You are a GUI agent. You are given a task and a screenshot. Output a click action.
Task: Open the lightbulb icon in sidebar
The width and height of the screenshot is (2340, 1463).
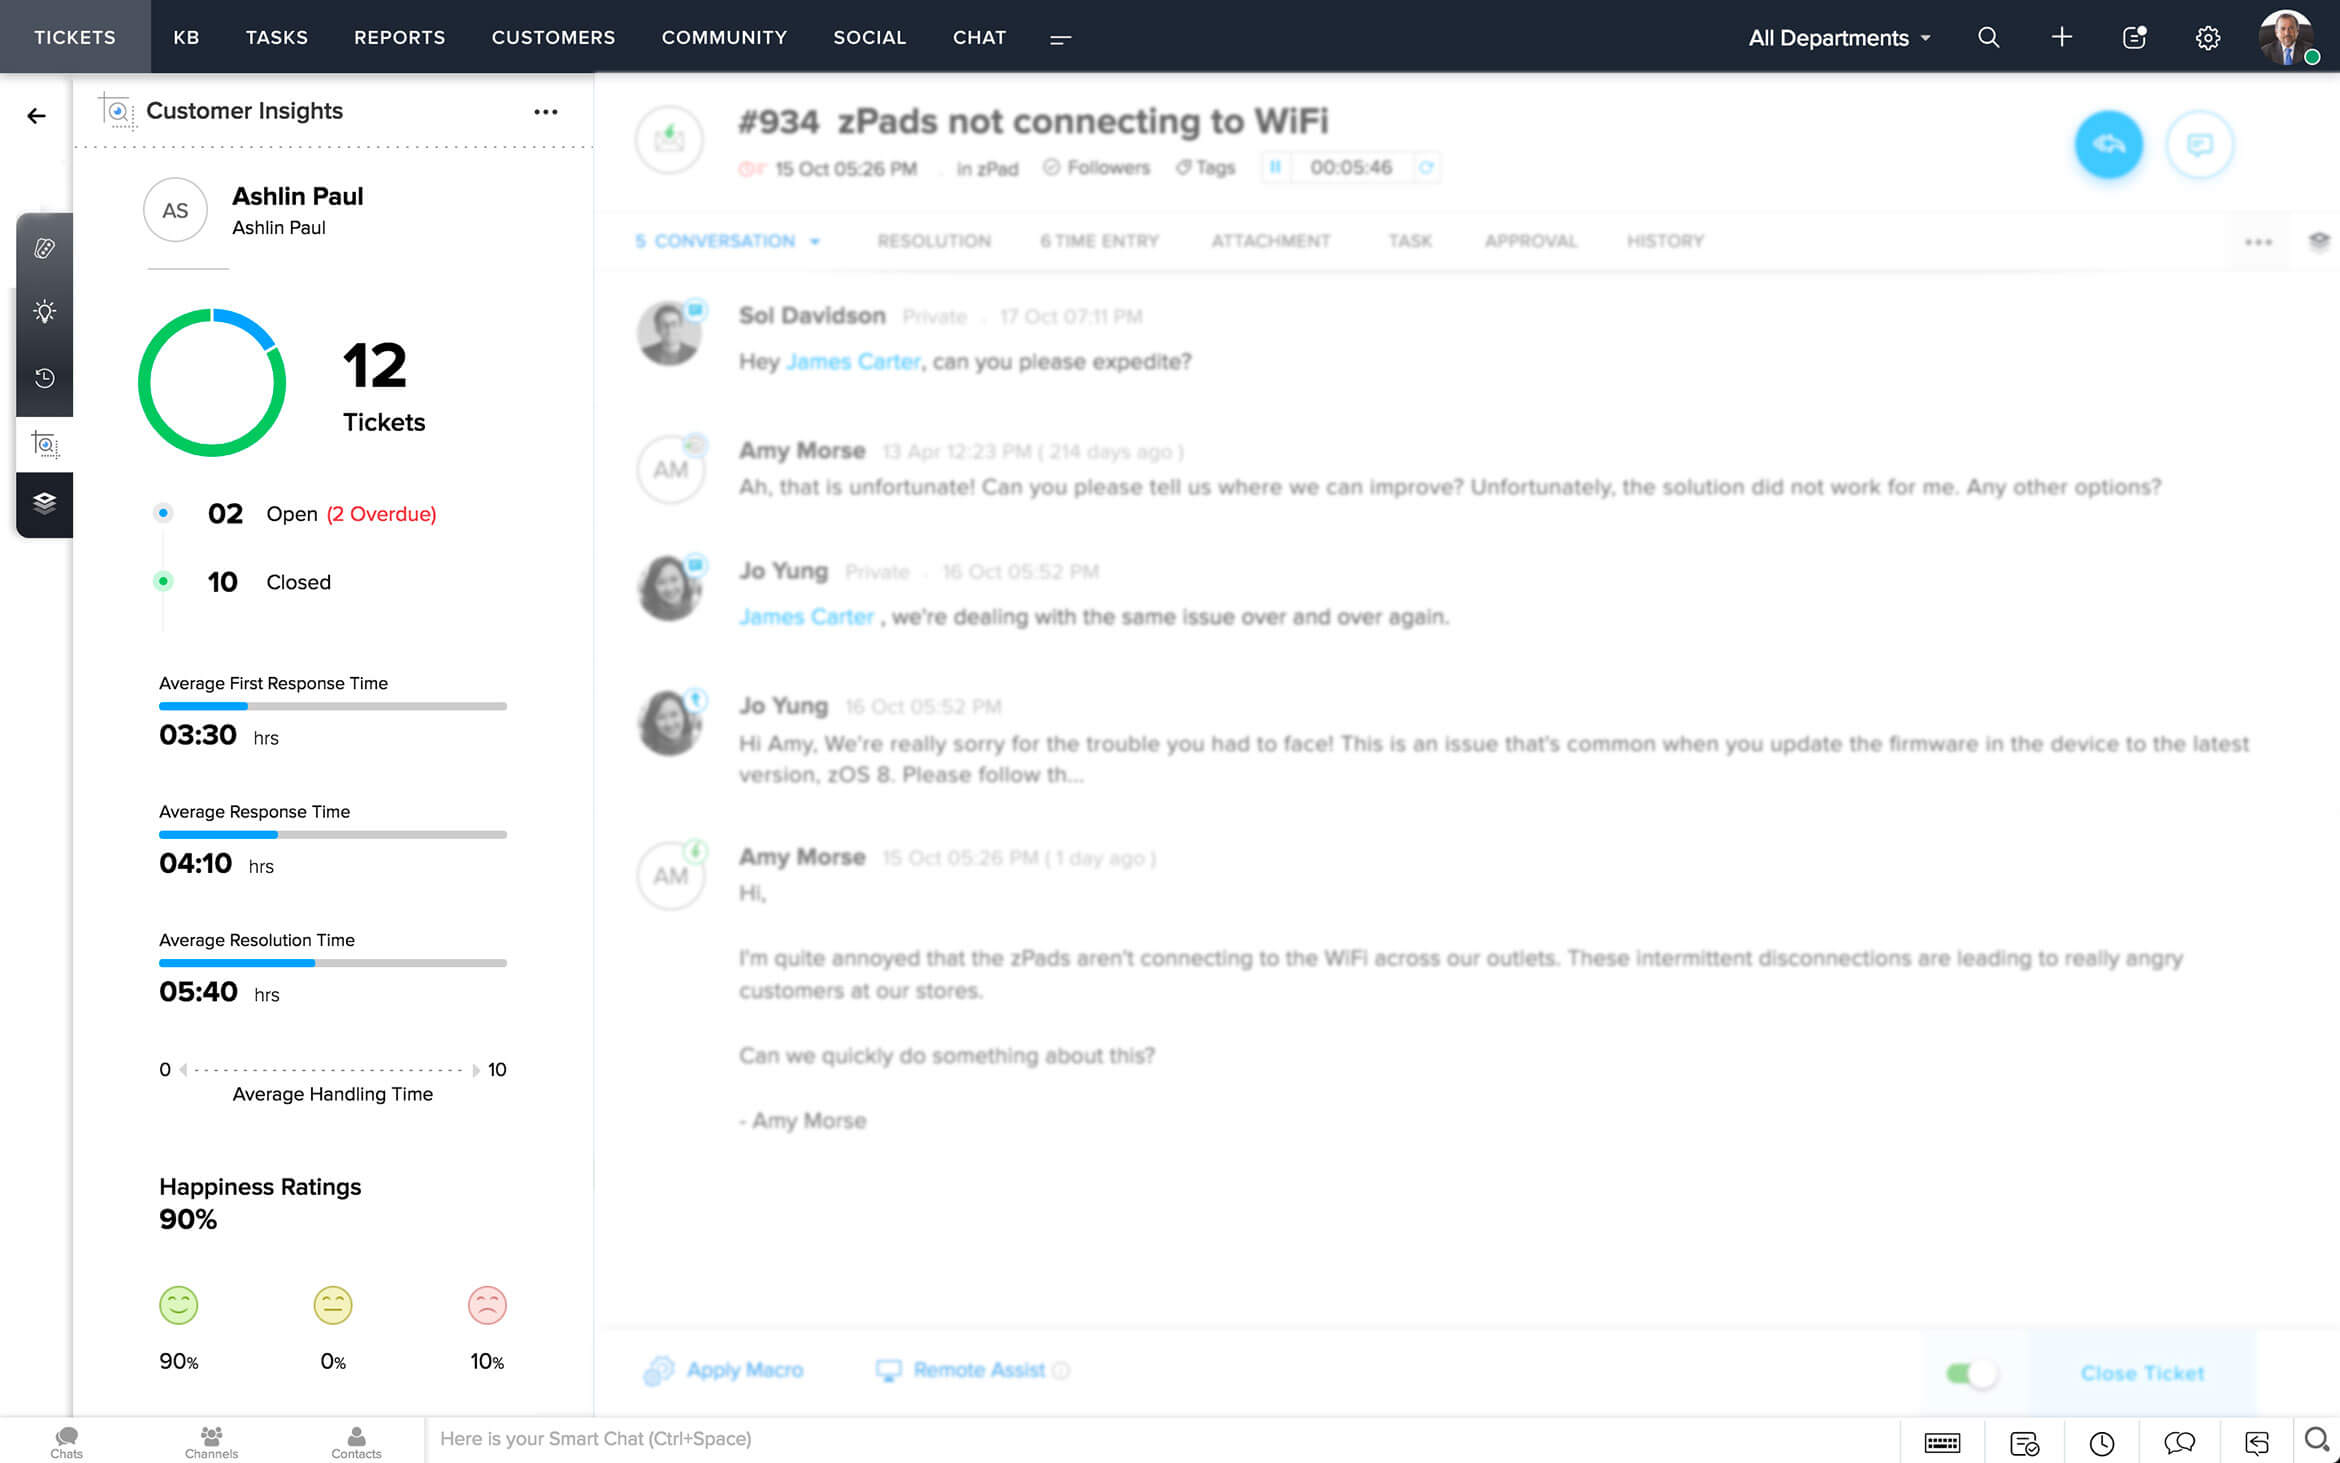(44, 312)
